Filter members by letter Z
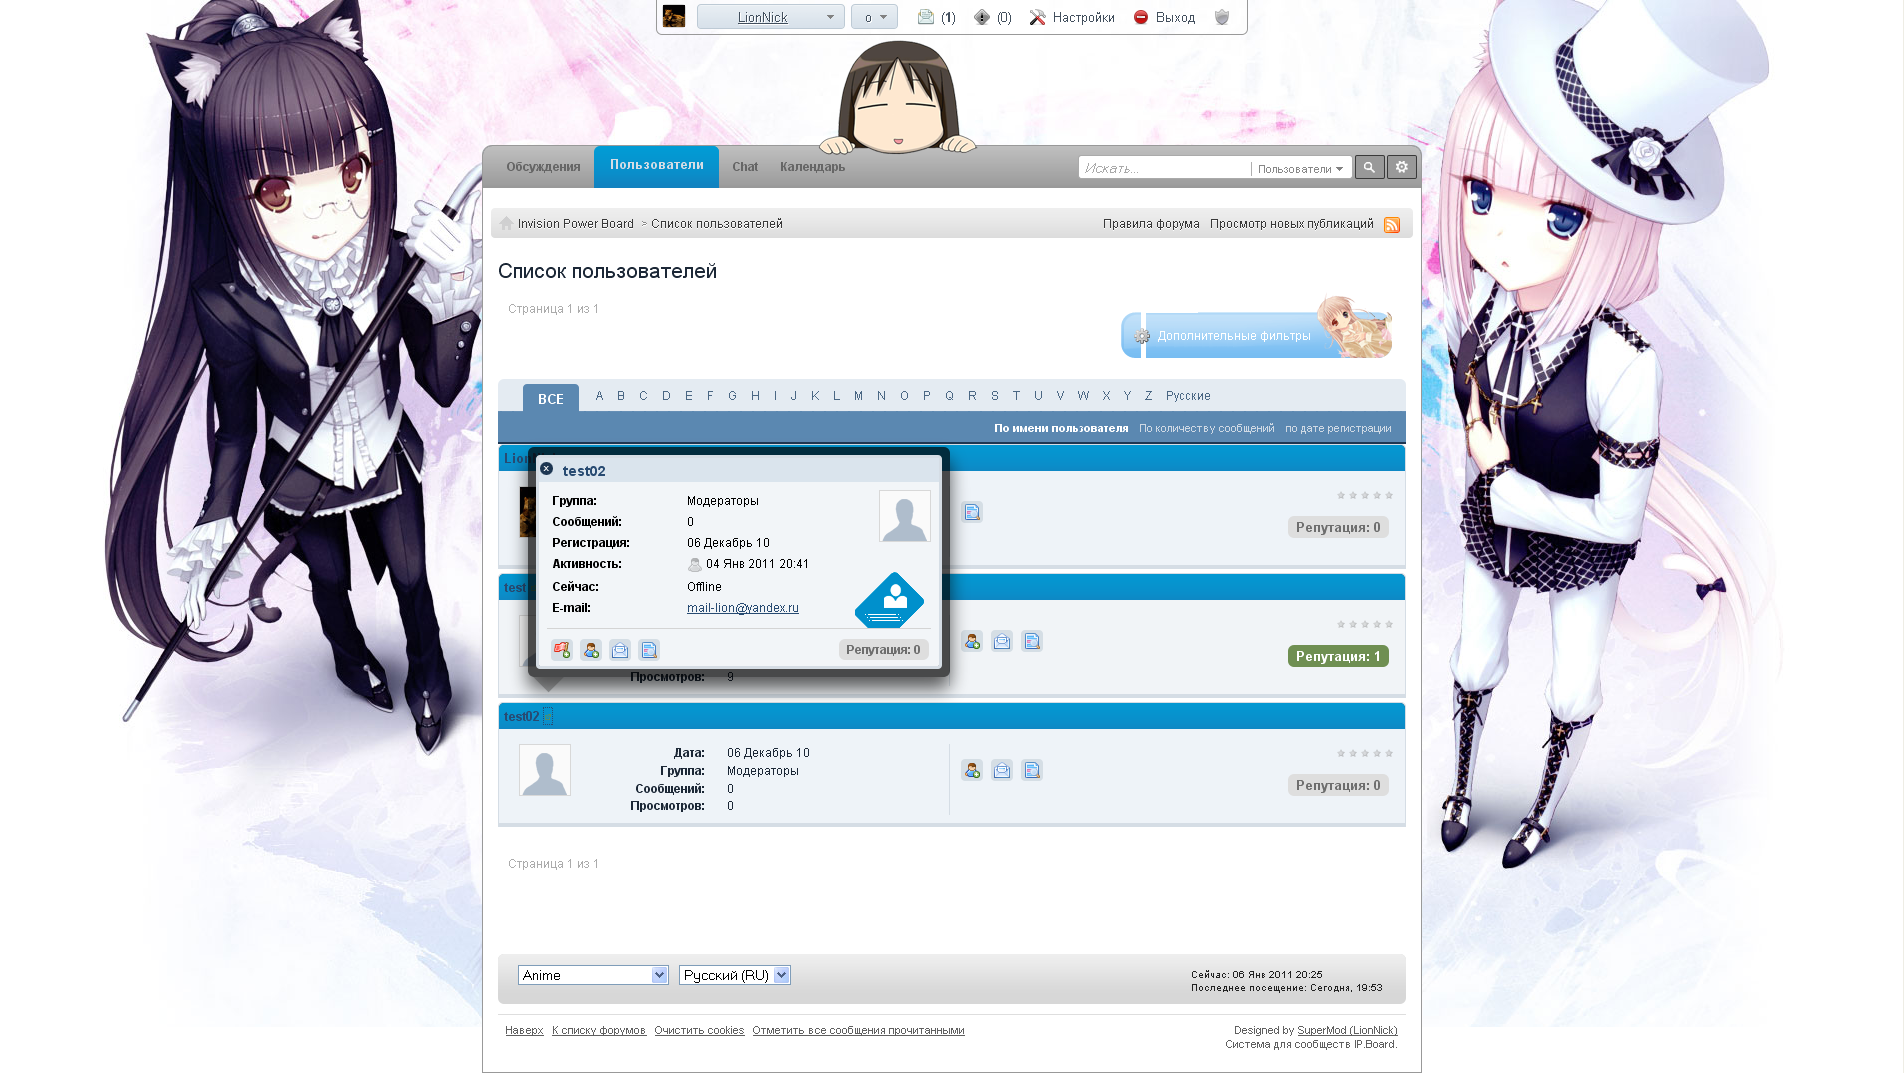The height and width of the screenshot is (1073, 1904). coord(1148,396)
